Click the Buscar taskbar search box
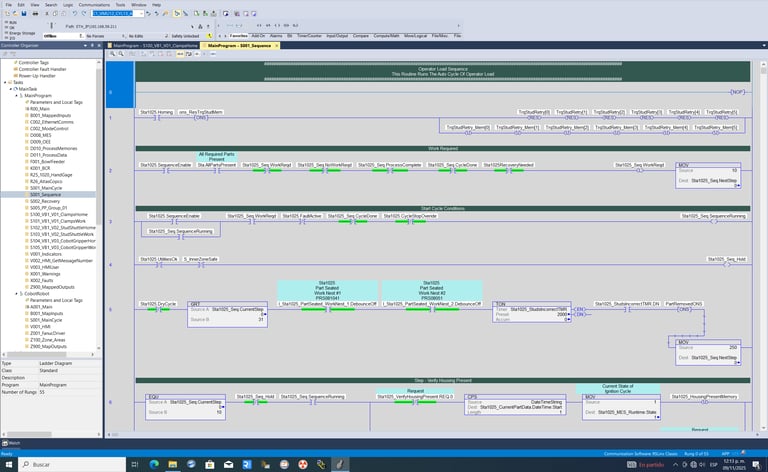This screenshot has width=768, height=472. [72, 464]
